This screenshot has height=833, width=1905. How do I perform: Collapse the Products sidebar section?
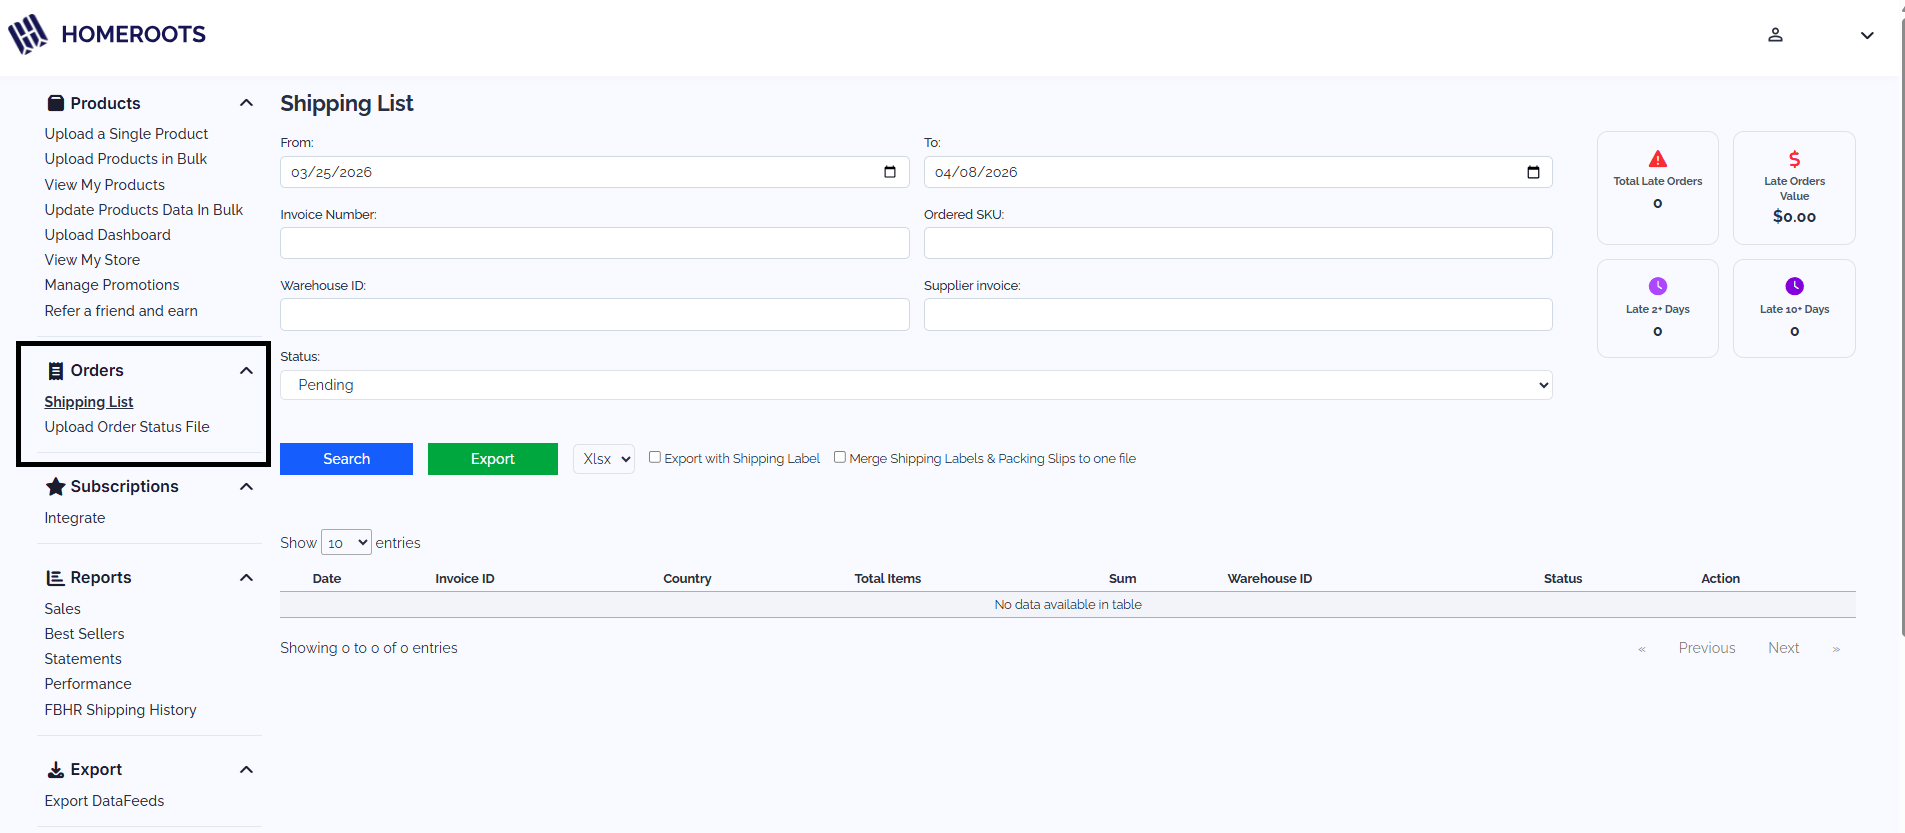pyautogui.click(x=246, y=103)
